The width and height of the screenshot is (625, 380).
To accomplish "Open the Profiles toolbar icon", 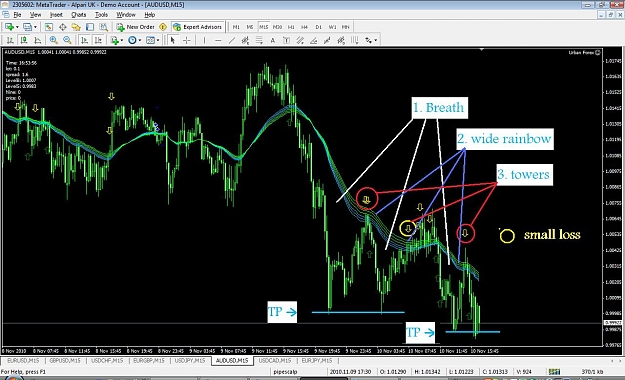I will [x=27, y=27].
